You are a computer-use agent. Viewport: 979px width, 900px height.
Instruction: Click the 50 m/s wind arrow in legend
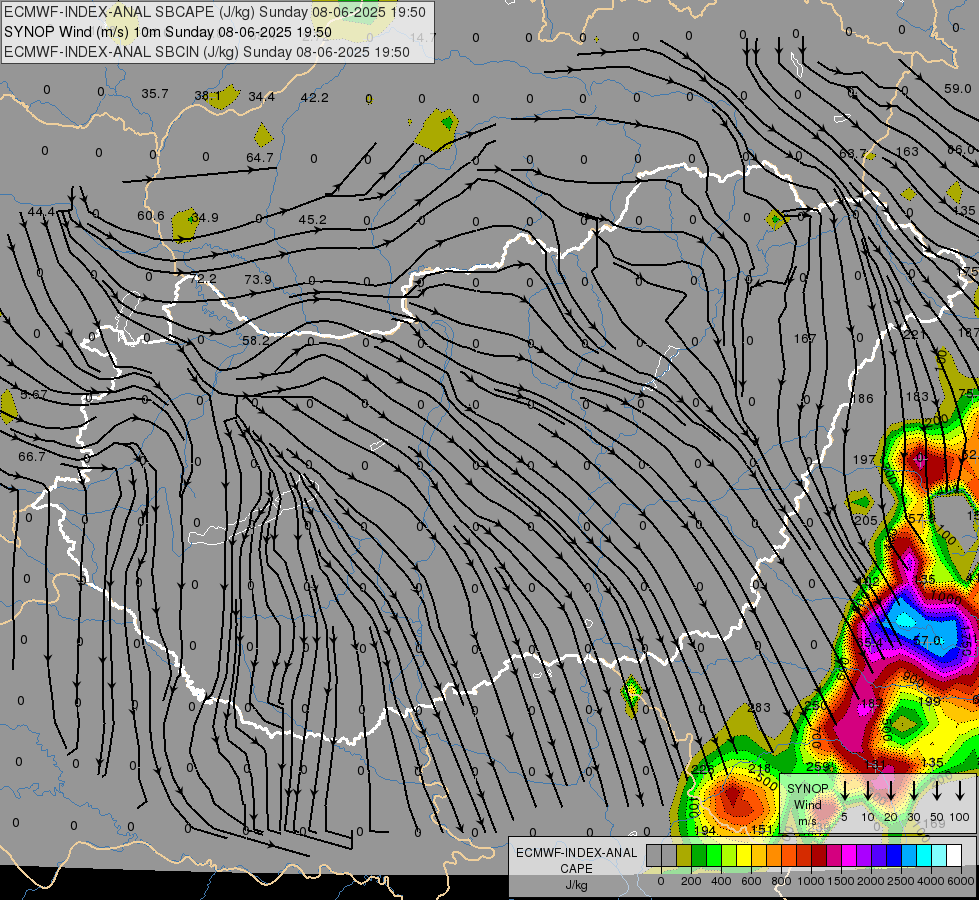pos(937,791)
